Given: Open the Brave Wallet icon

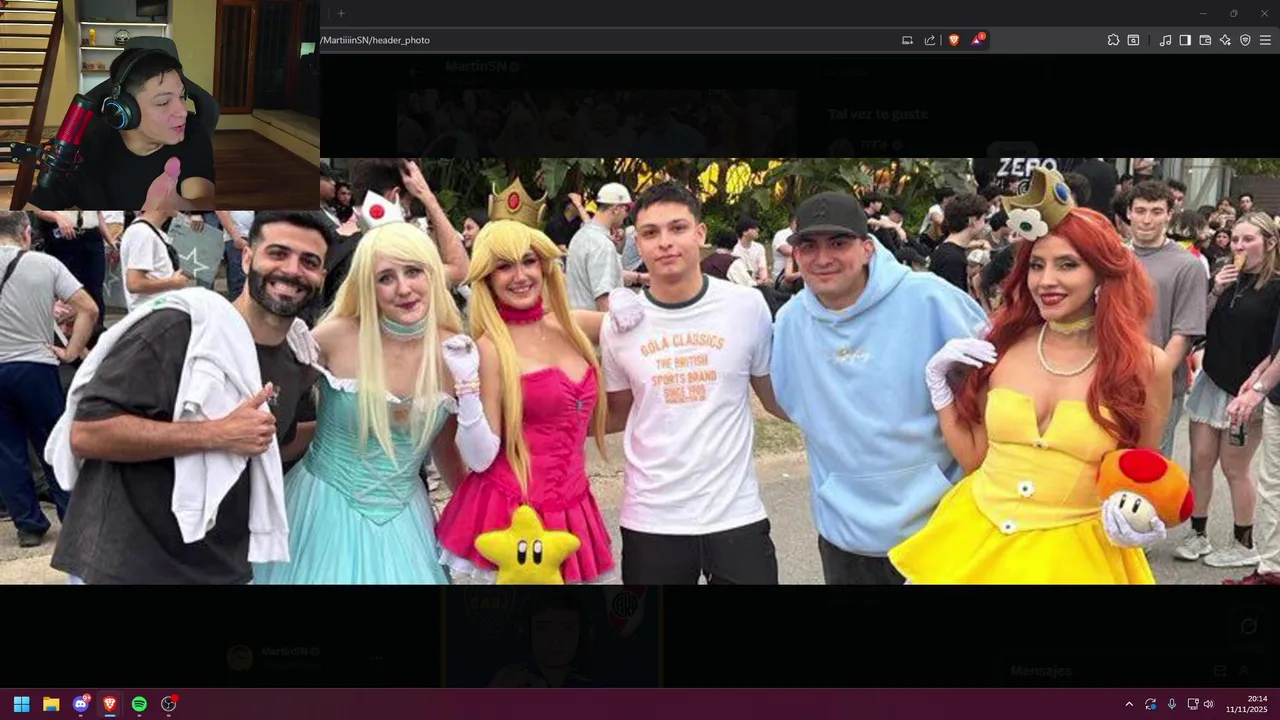Looking at the screenshot, I should [1205, 40].
